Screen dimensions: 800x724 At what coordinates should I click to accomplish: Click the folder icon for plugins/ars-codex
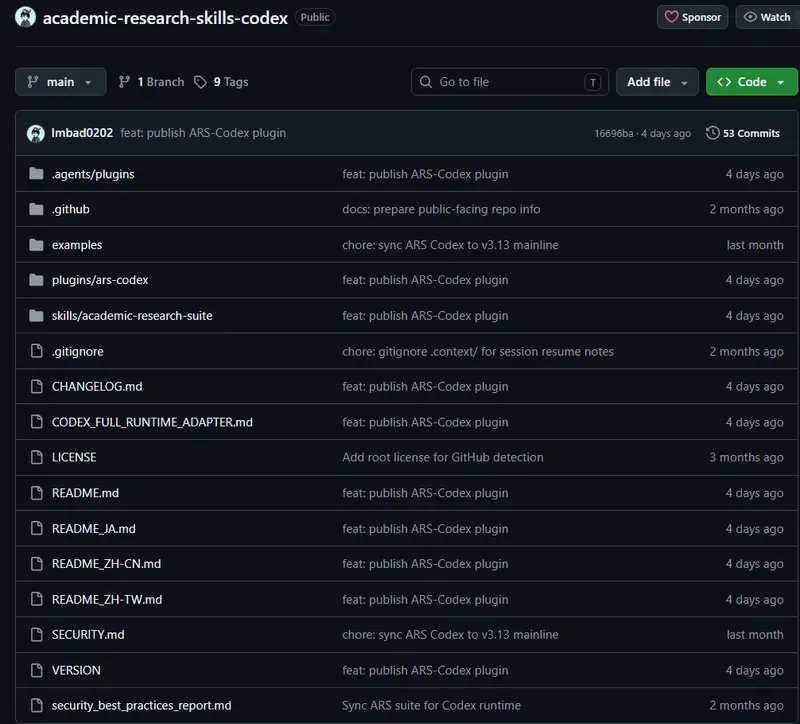pyautogui.click(x=36, y=280)
